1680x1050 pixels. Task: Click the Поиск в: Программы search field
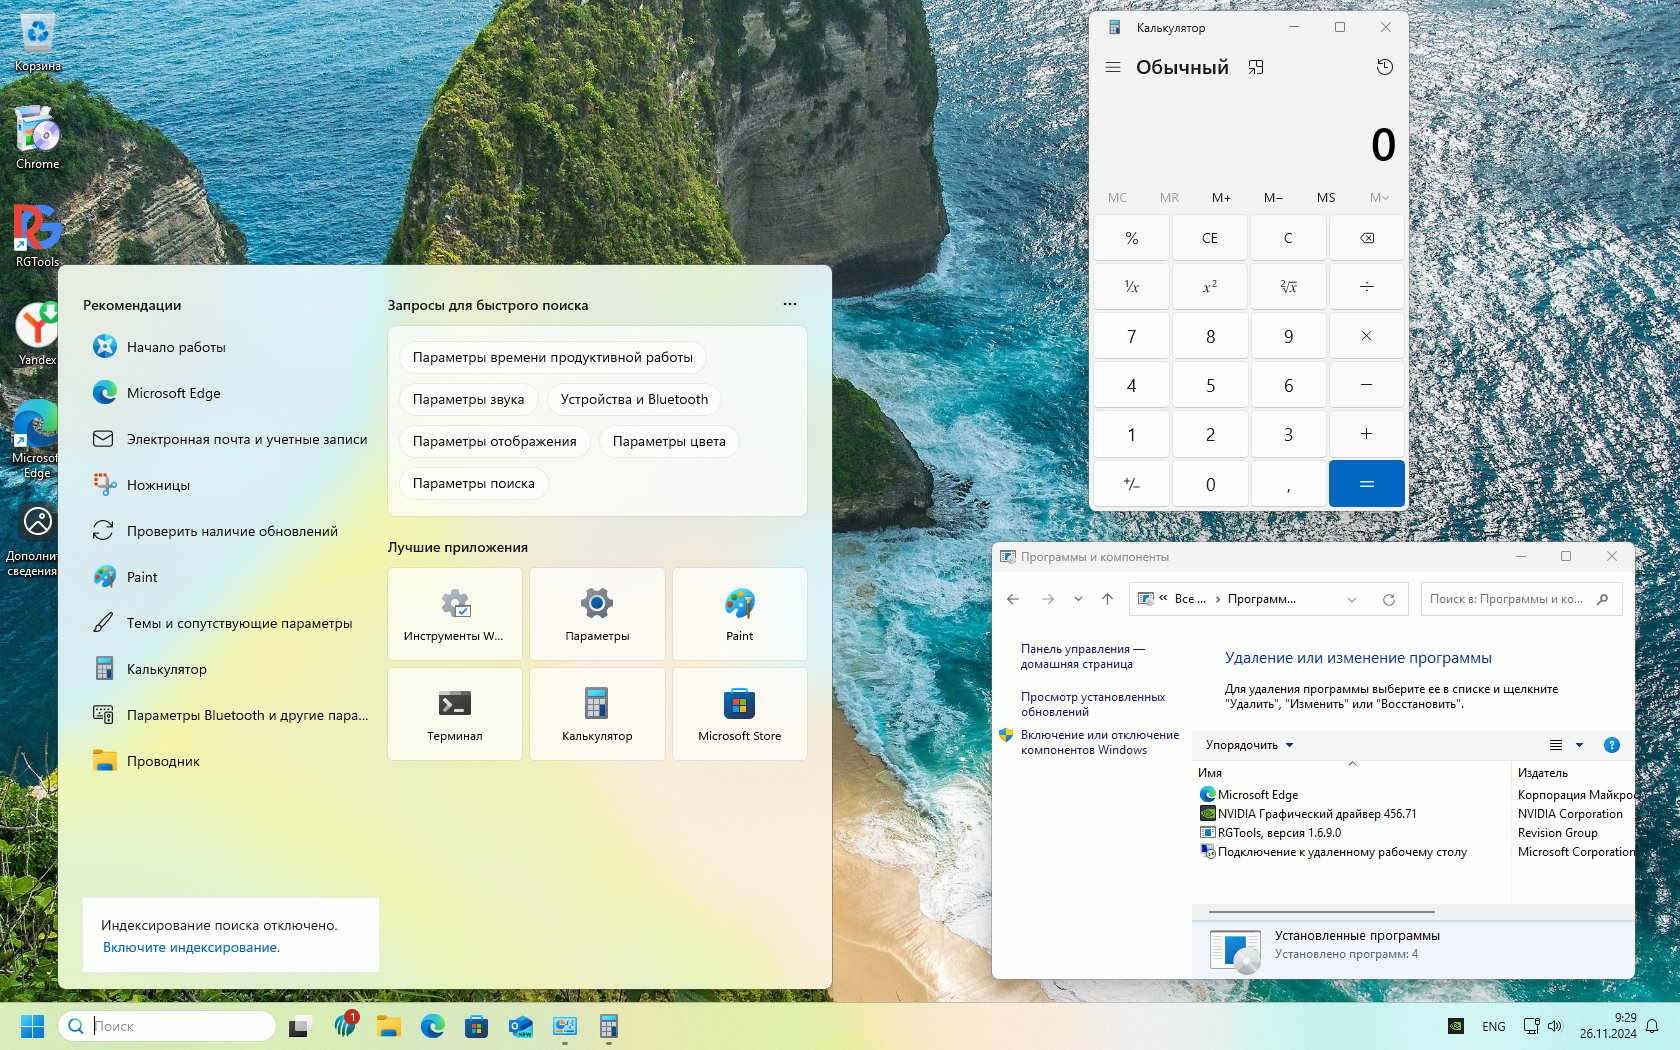click(1521, 599)
